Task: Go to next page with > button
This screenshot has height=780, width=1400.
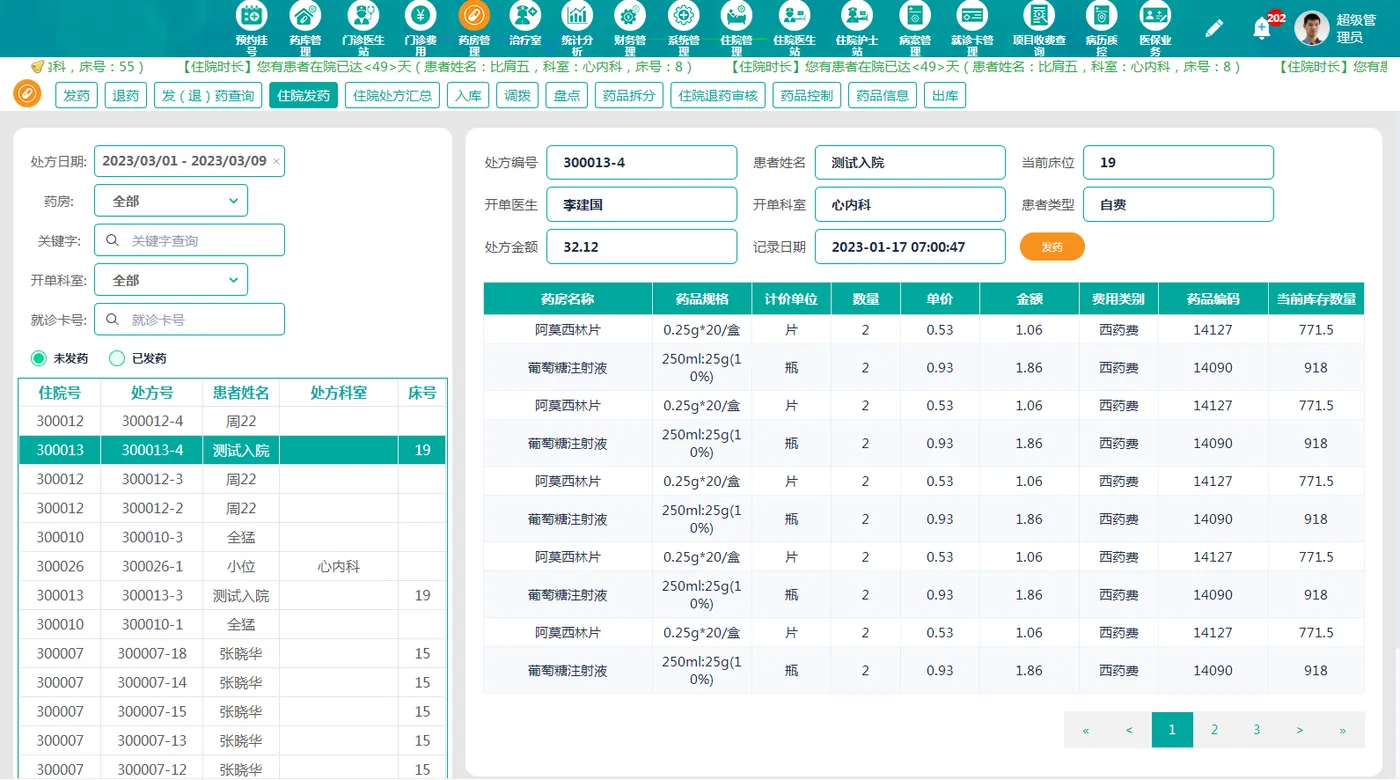Action: tap(1300, 730)
